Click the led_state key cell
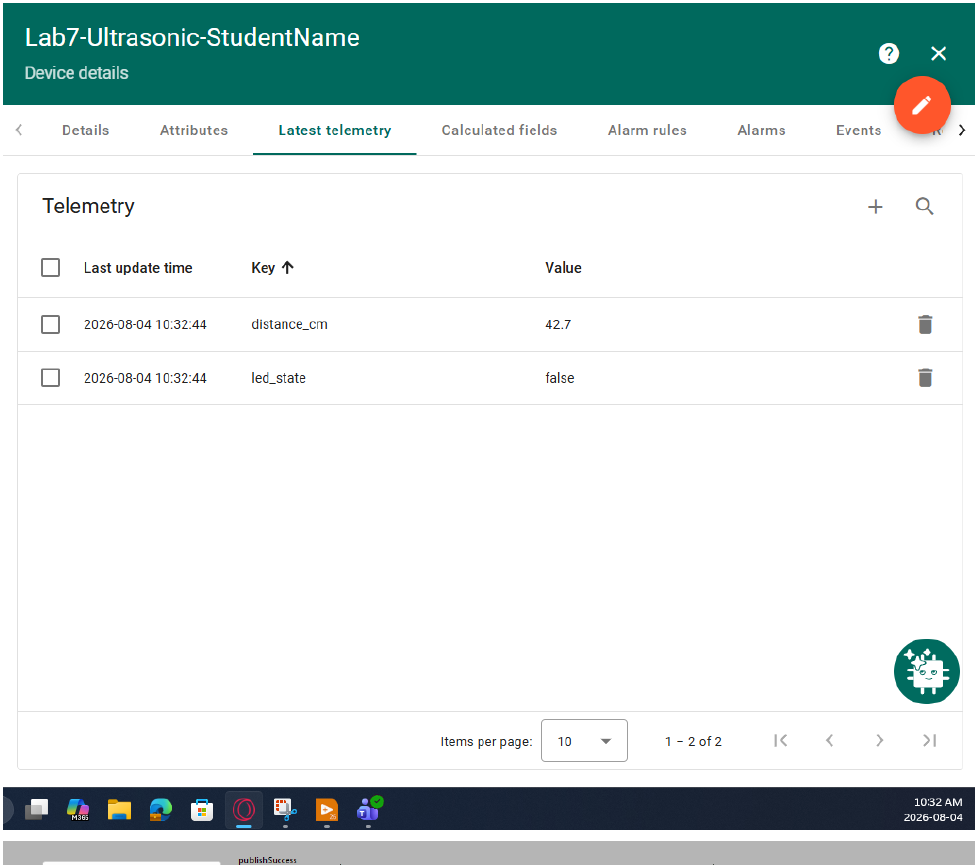The image size is (975, 865). coord(279,378)
